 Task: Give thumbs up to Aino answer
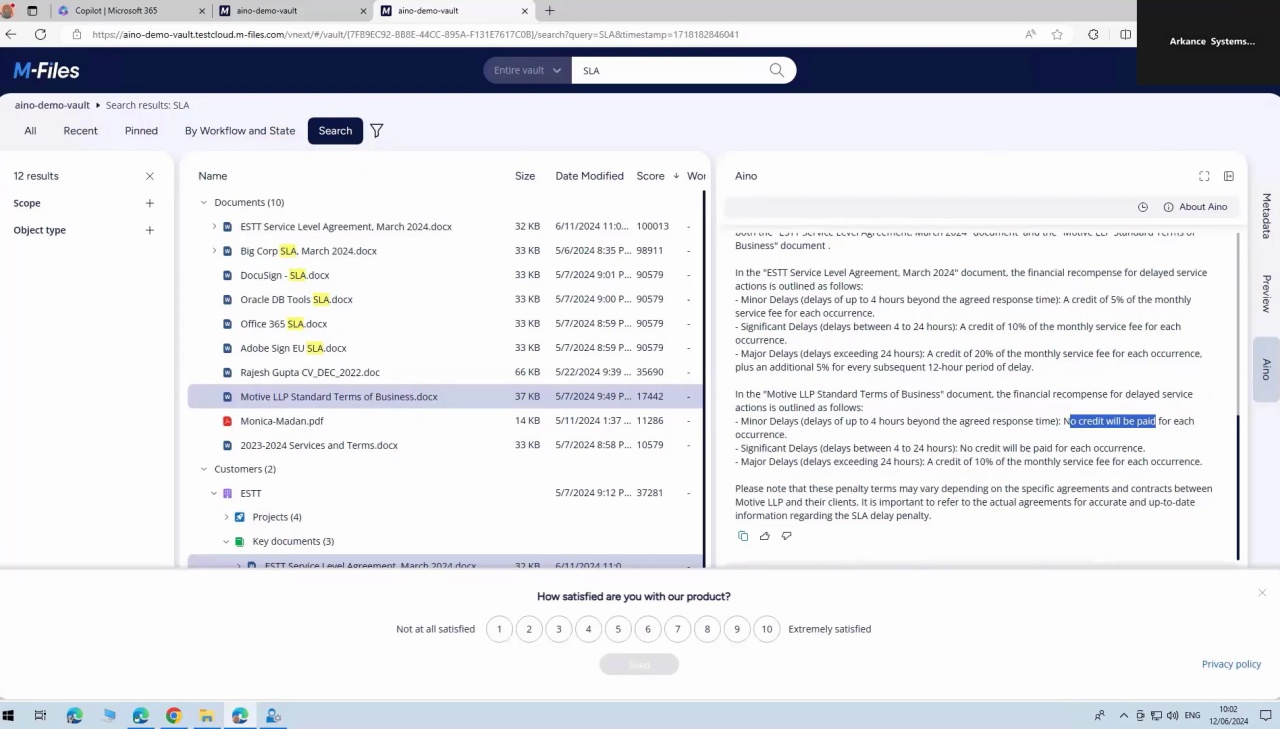[x=765, y=536]
